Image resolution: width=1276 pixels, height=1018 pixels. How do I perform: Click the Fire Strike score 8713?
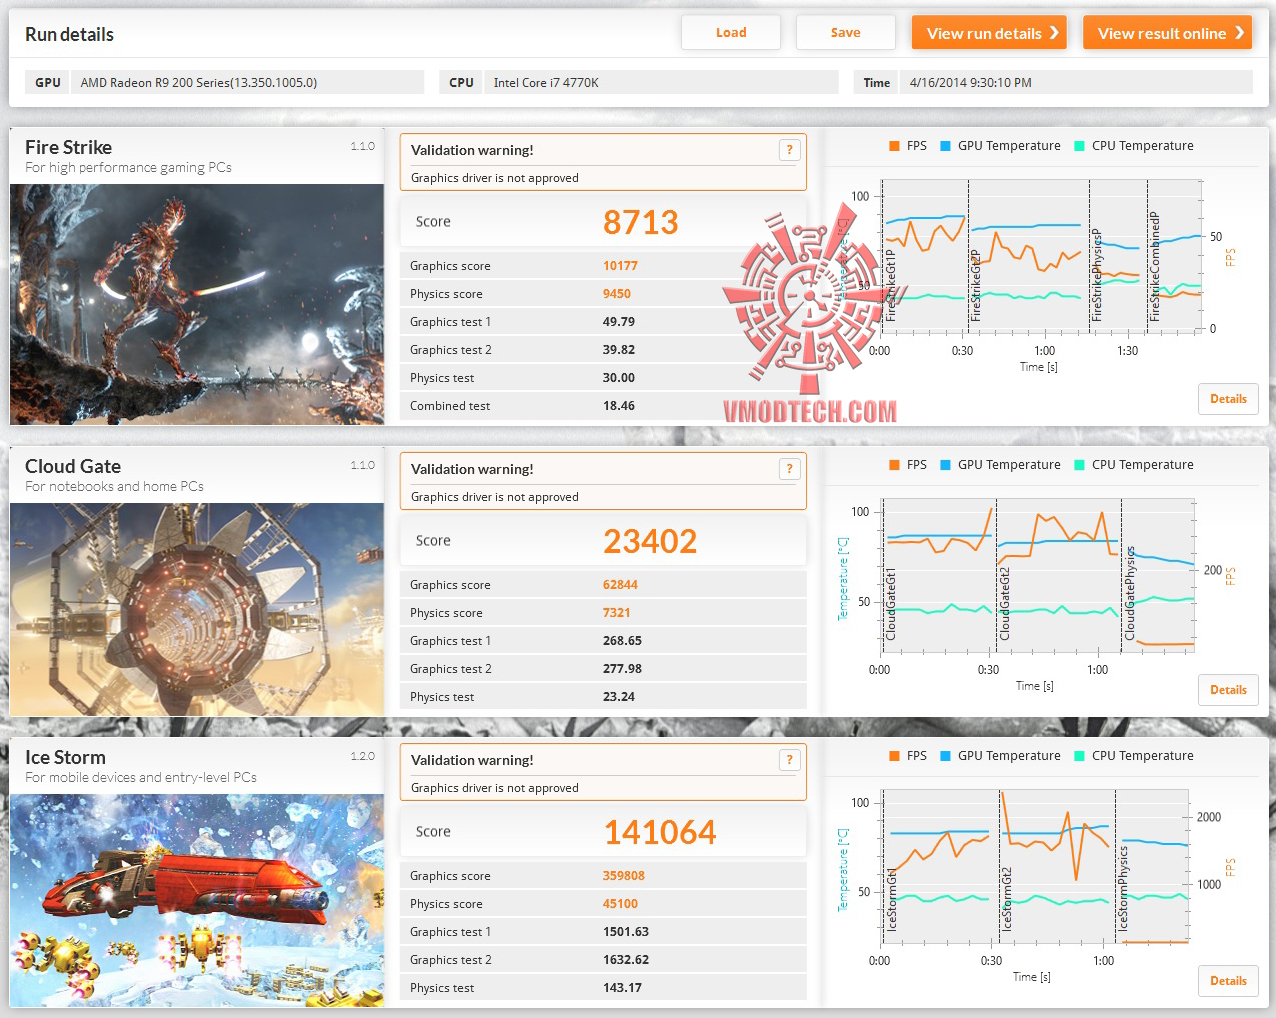tap(640, 222)
